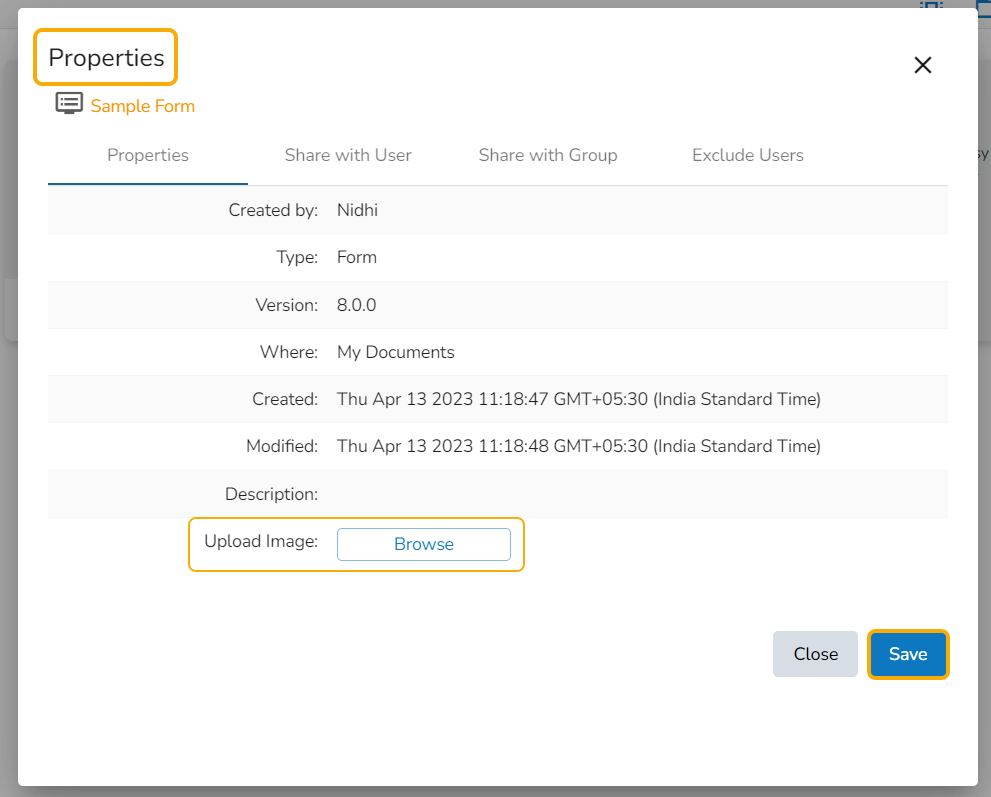Click the Properties dialog heading
This screenshot has width=991, height=797.
pyautogui.click(x=106, y=58)
